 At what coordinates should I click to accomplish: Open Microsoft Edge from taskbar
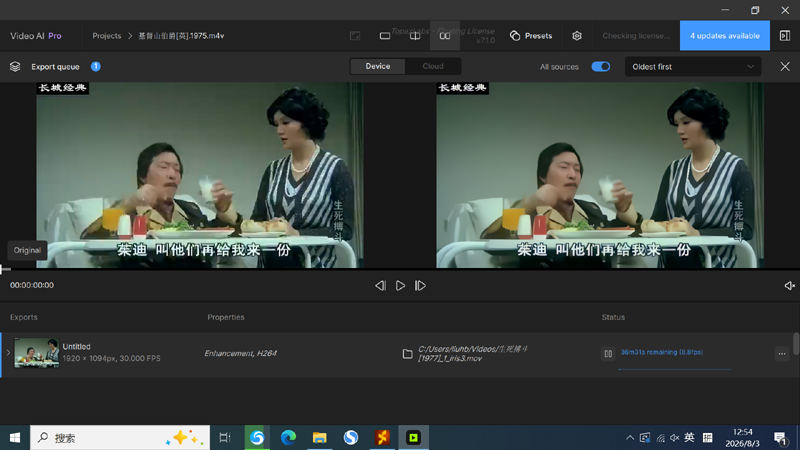(x=288, y=438)
